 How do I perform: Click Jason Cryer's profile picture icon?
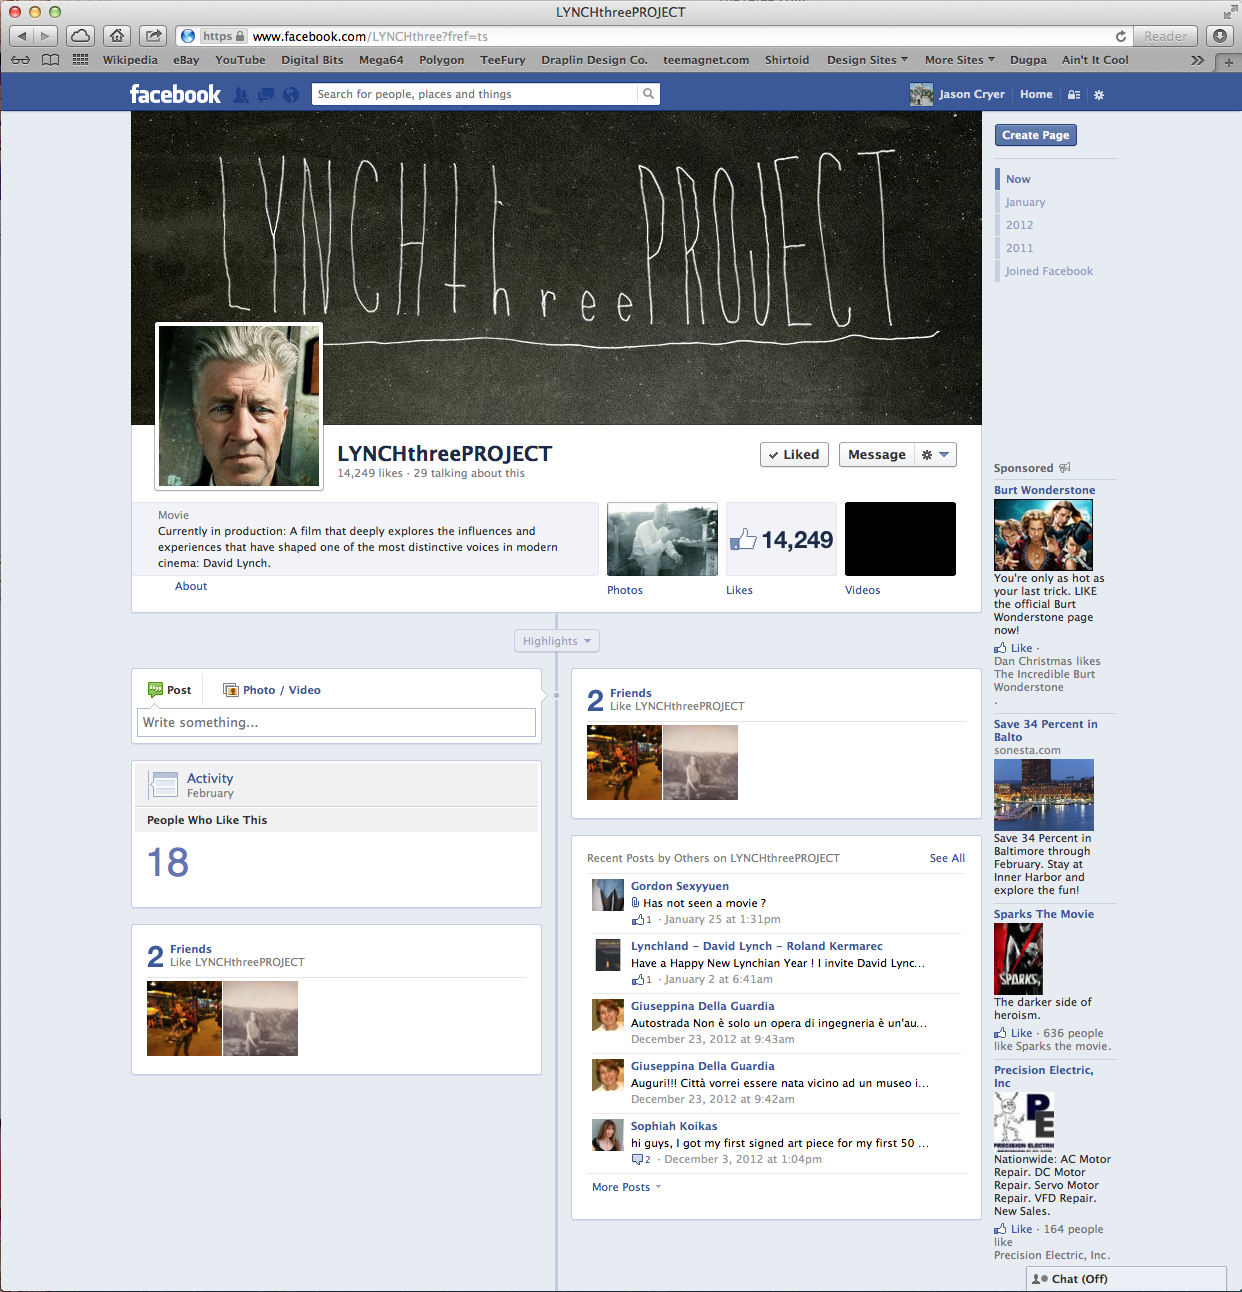click(x=921, y=94)
